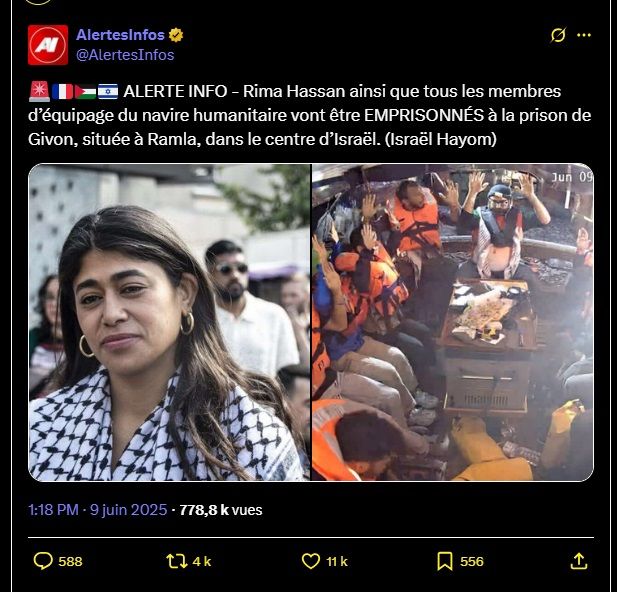Click the 9 juin 2025 date
Screen dimensions: 617x592
129,510
